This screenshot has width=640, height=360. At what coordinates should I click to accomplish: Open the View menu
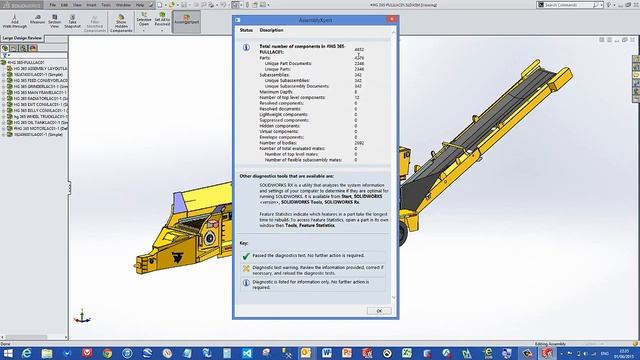coord(77,5)
